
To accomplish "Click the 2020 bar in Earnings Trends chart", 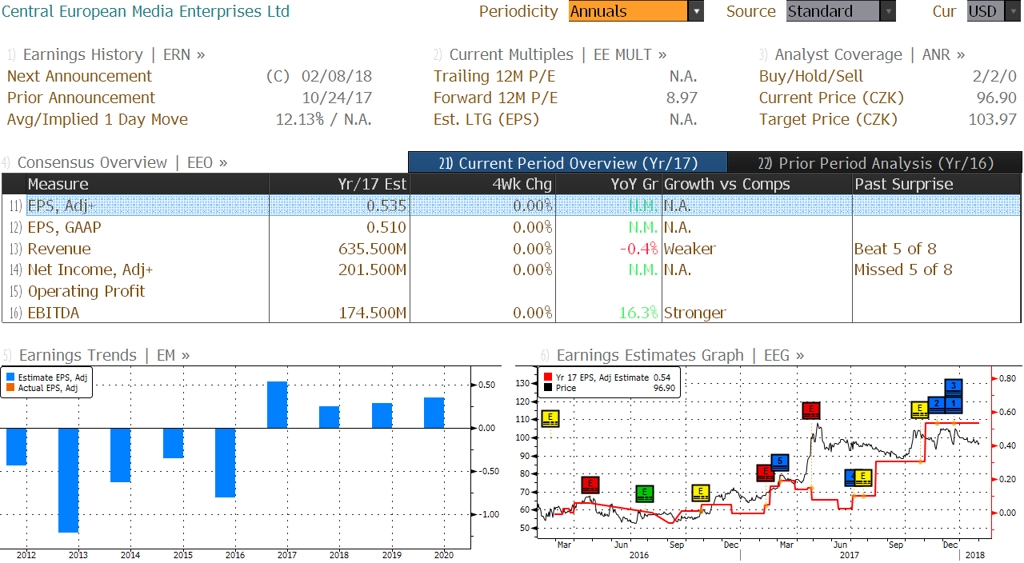I will click(434, 413).
